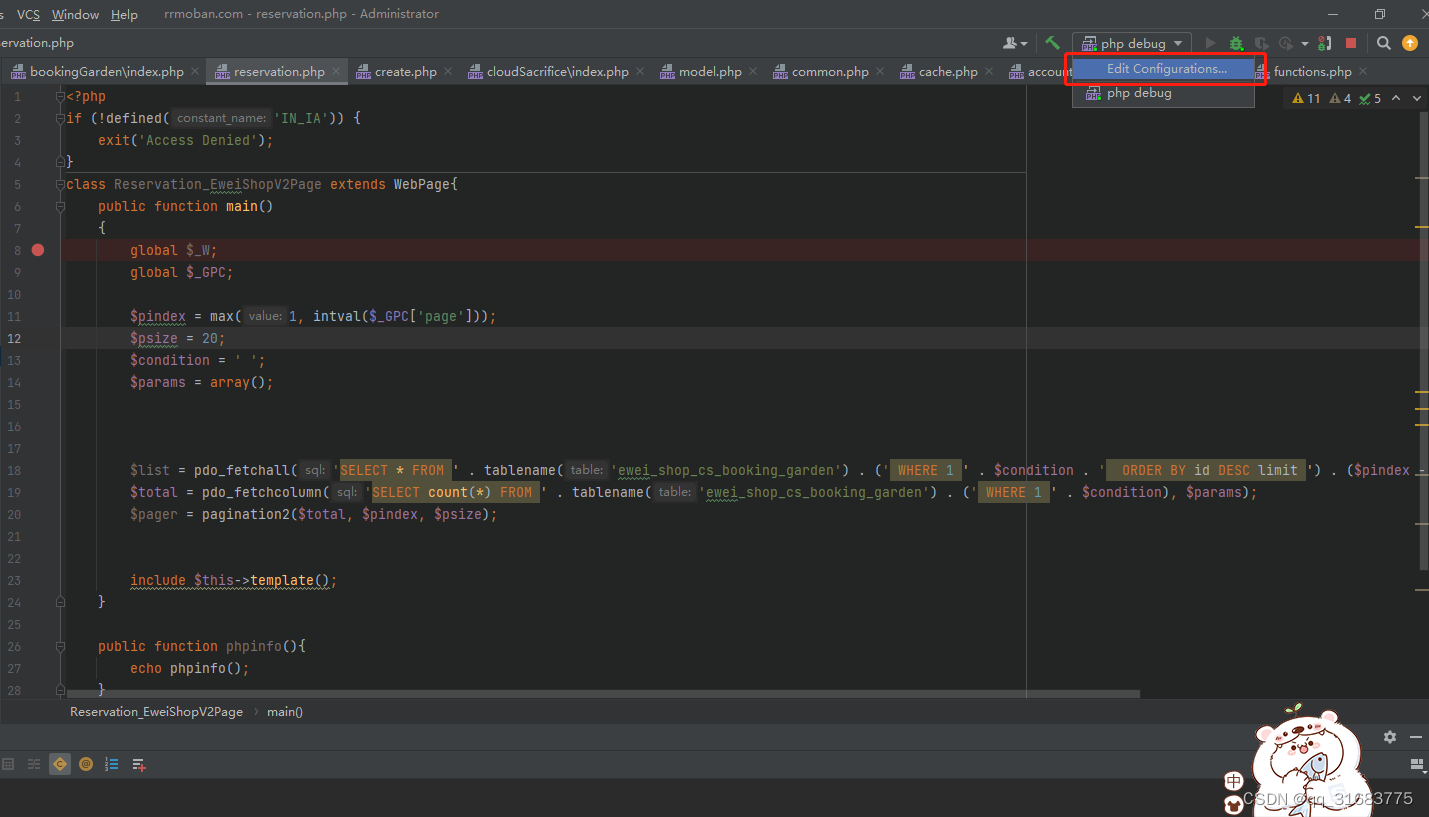Screen dimensions: 1429x817
Task: Stop the running process via red square
Action: point(1351,43)
